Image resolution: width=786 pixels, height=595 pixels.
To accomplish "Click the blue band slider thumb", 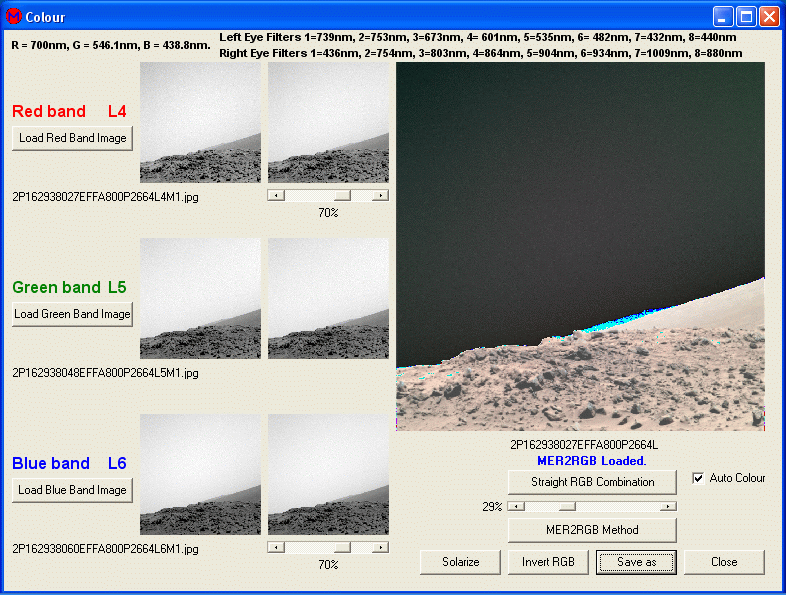I will (342, 547).
